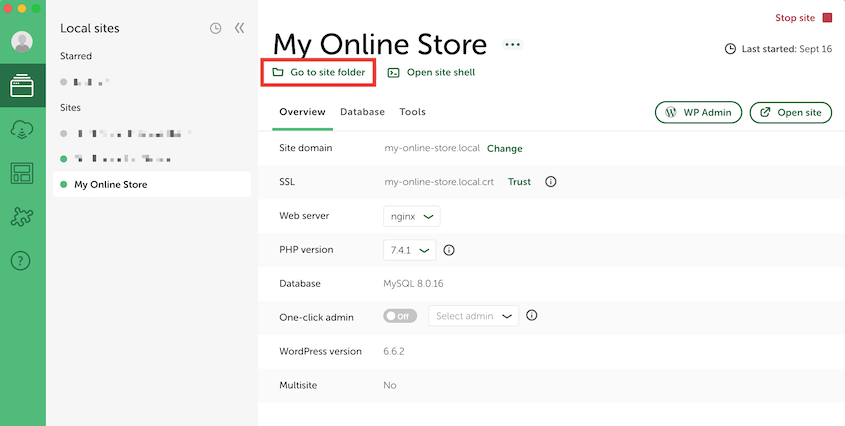The height and width of the screenshot is (426, 845).
Task: Click the PHP version info icon
Action: 448,250
